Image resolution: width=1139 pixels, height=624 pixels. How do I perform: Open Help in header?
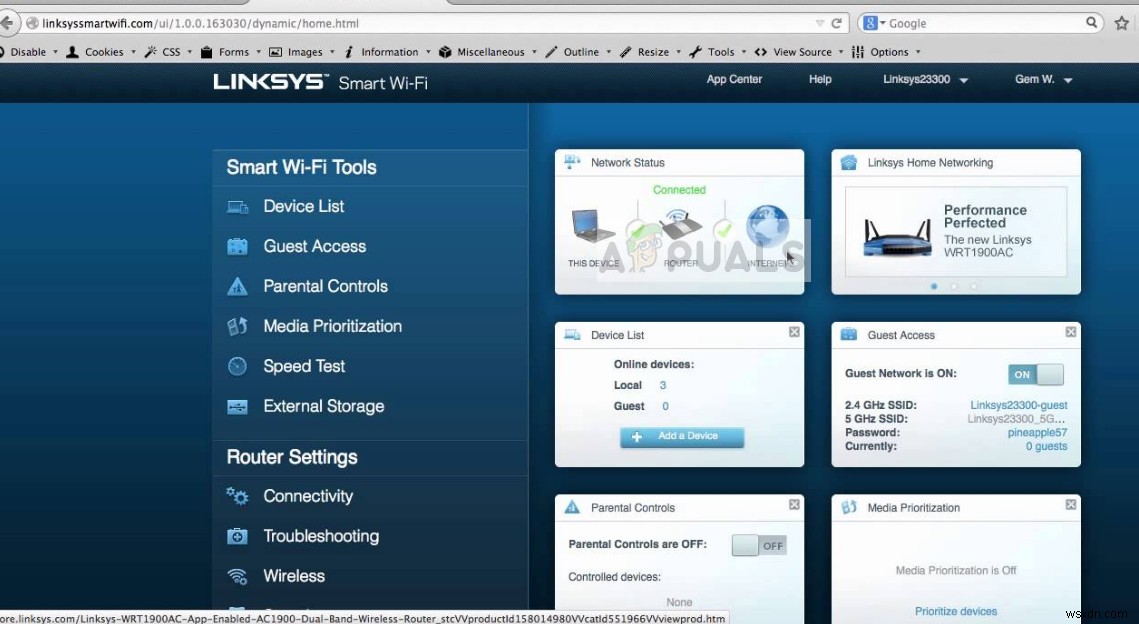(820, 79)
